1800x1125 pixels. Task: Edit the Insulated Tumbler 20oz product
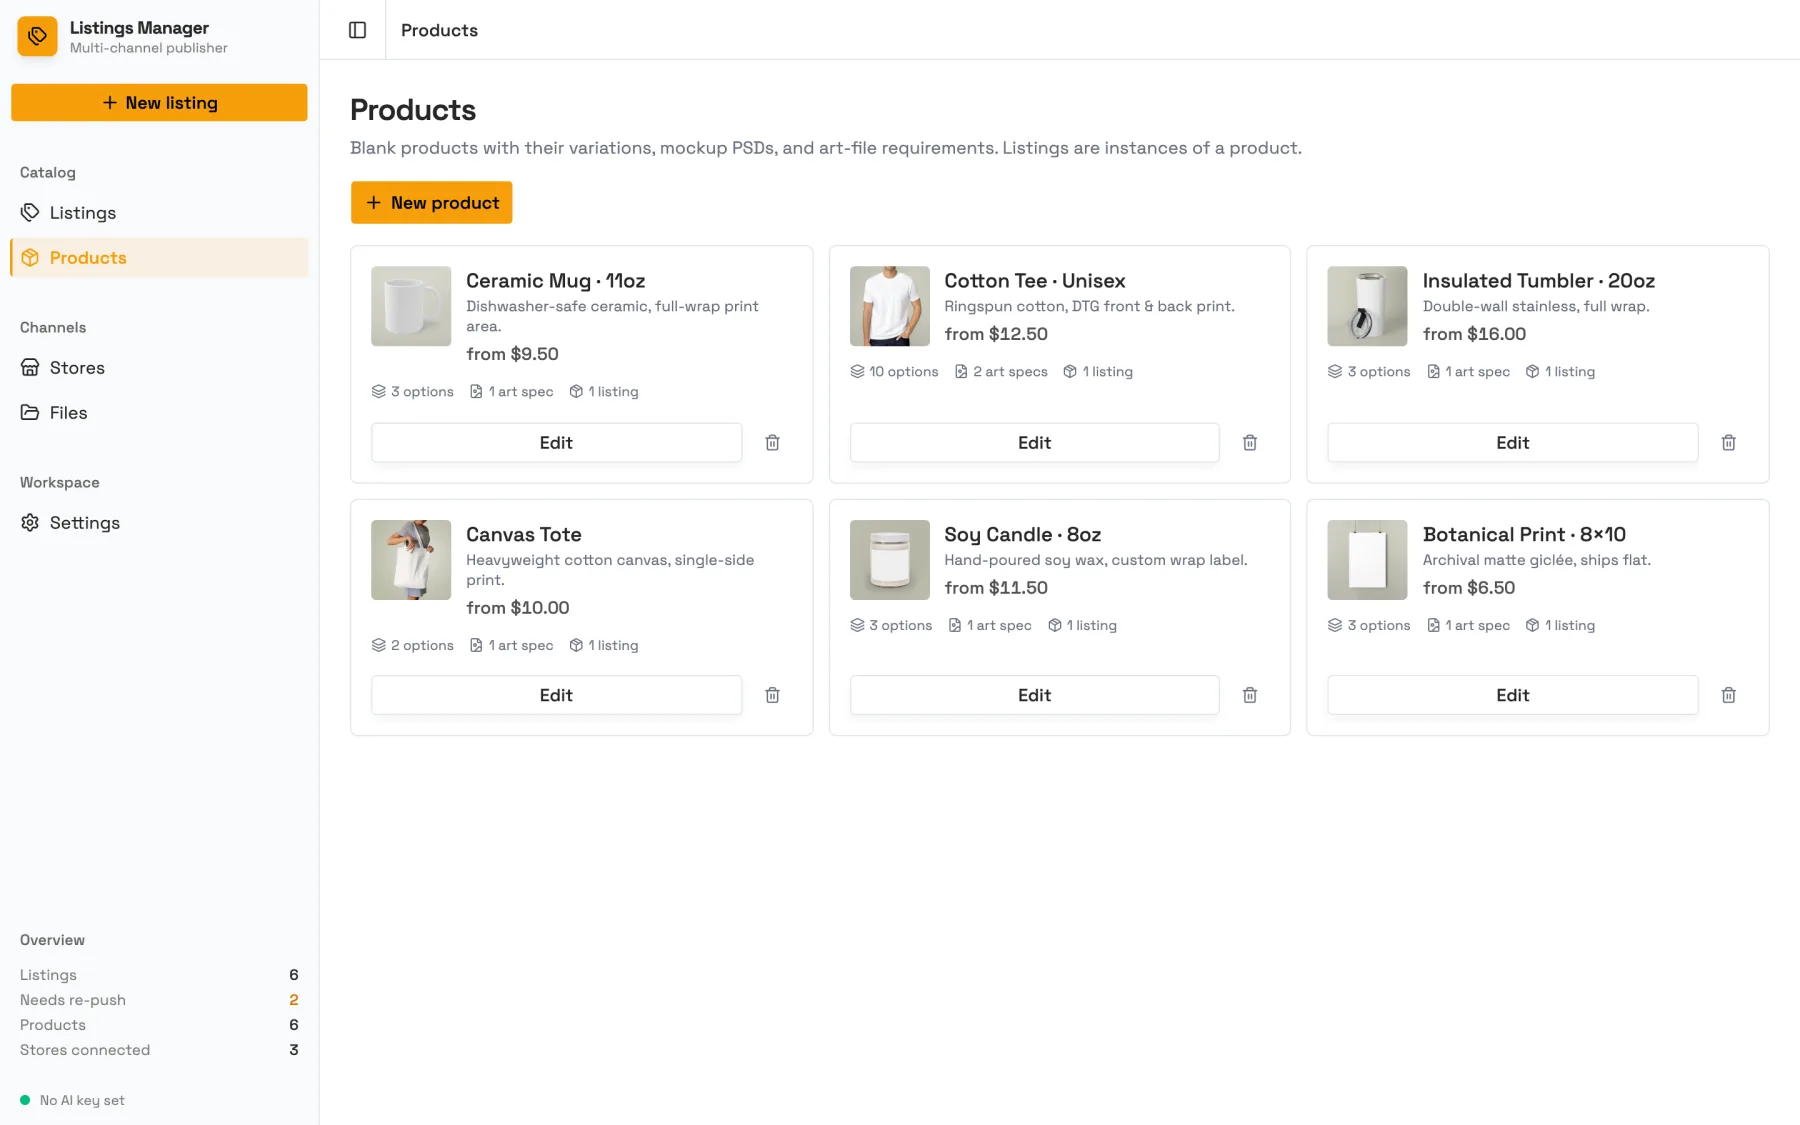[x=1512, y=442]
